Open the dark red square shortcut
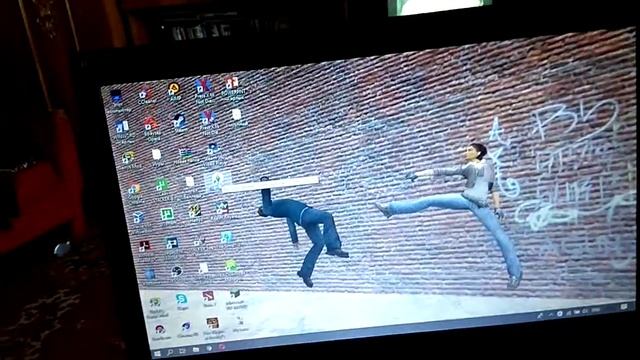Screen dimensions: 640x360 point(144,246)
